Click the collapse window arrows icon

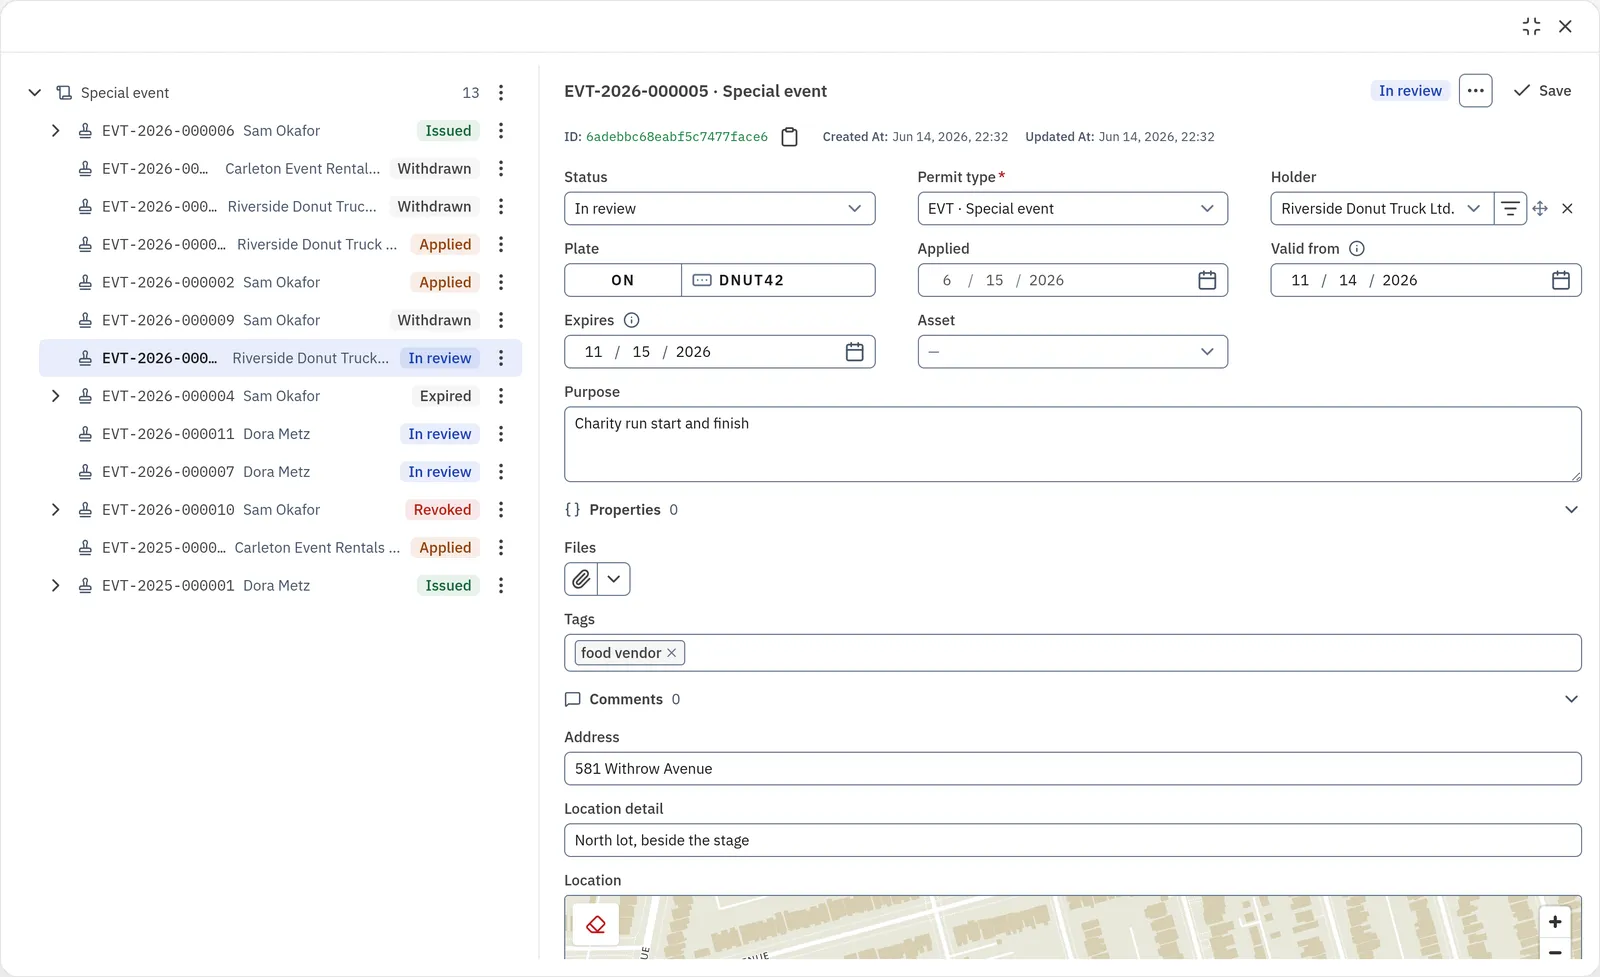[x=1531, y=27]
